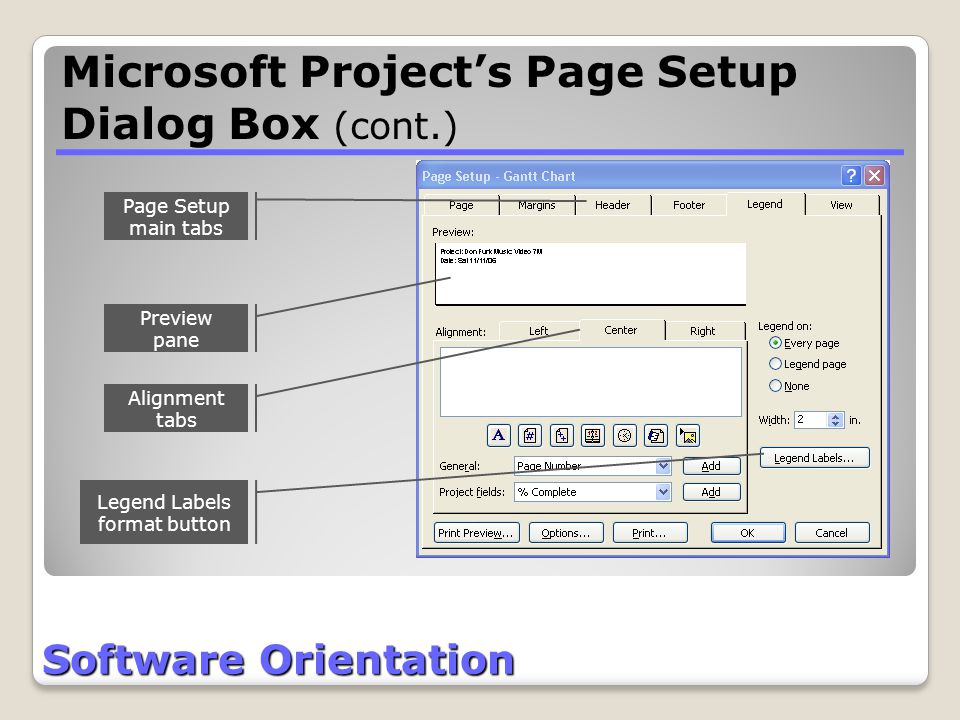Click the Insert File Name icon

[x=656, y=435]
